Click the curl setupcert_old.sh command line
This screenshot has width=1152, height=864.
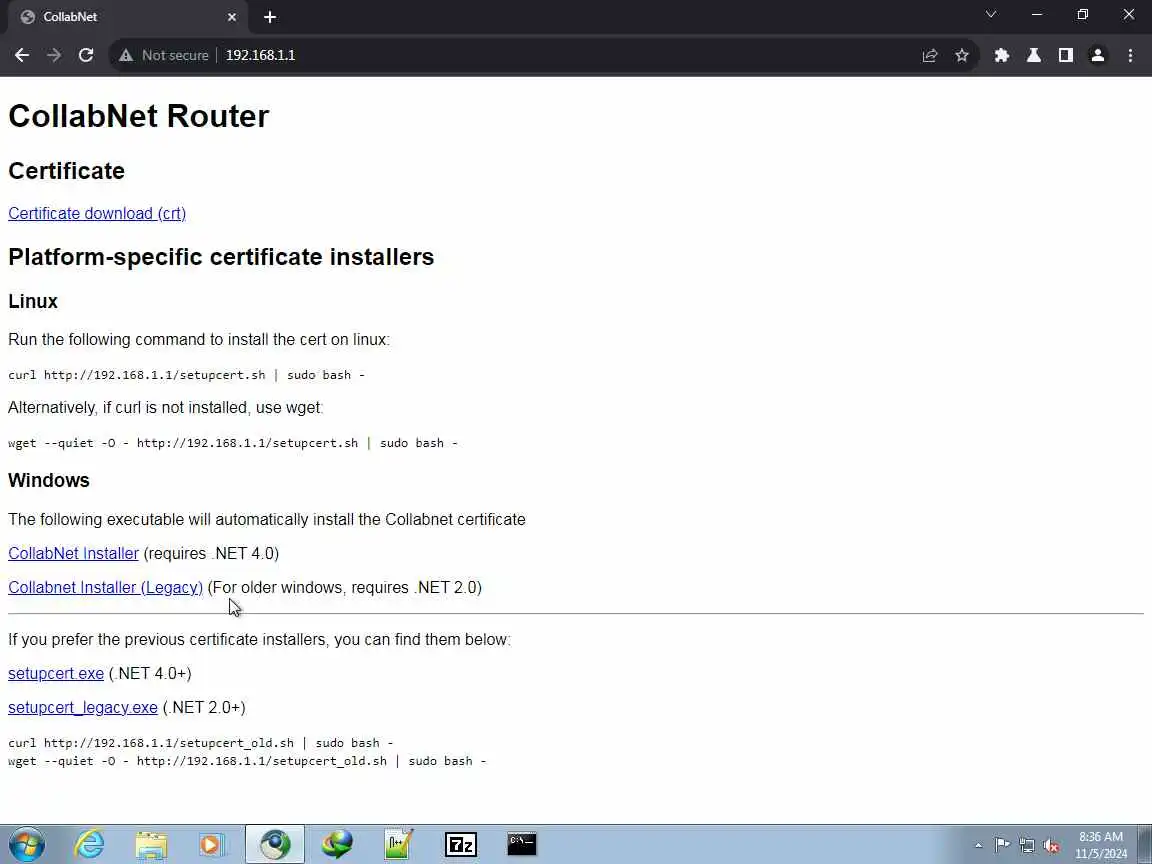point(201,743)
